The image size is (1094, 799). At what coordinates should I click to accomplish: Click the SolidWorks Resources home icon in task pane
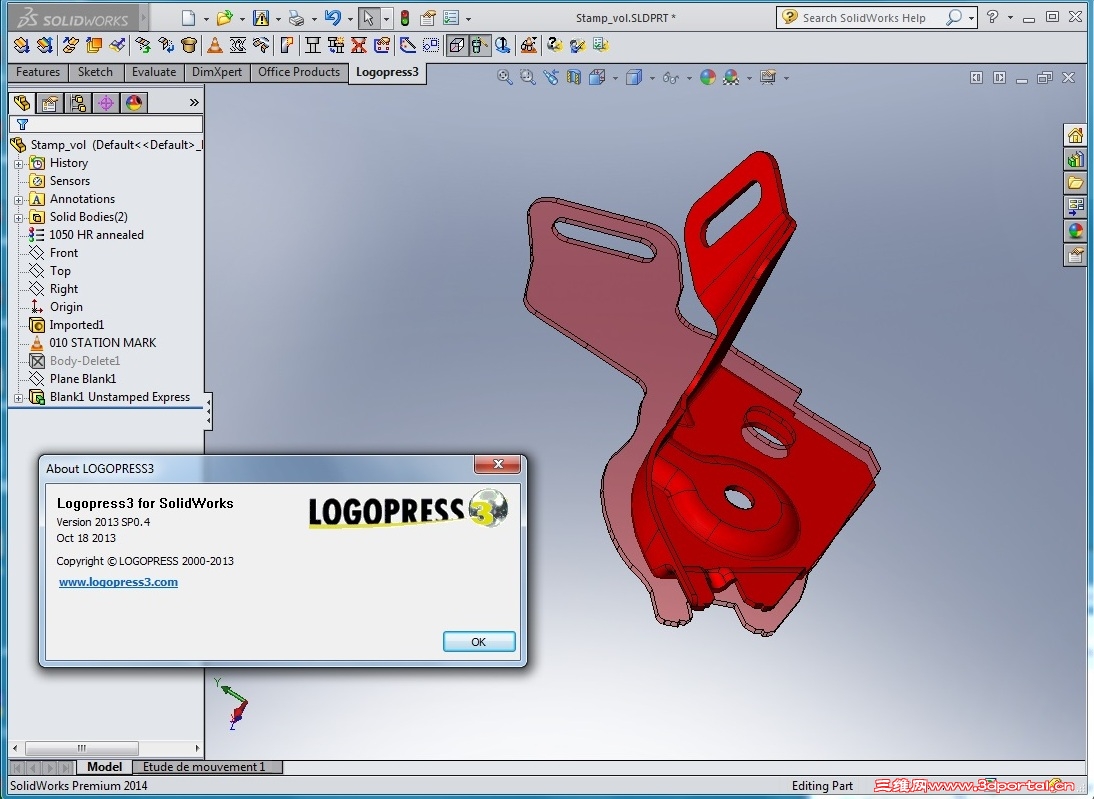click(x=1075, y=135)
